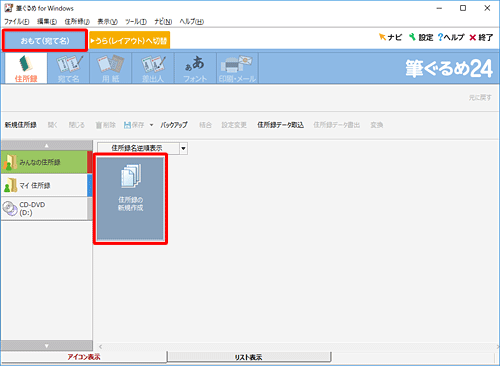The image size is (500, 366).
Task: Open the 住所録名逆順表示 sort dropdown
Action: (184, 148)
